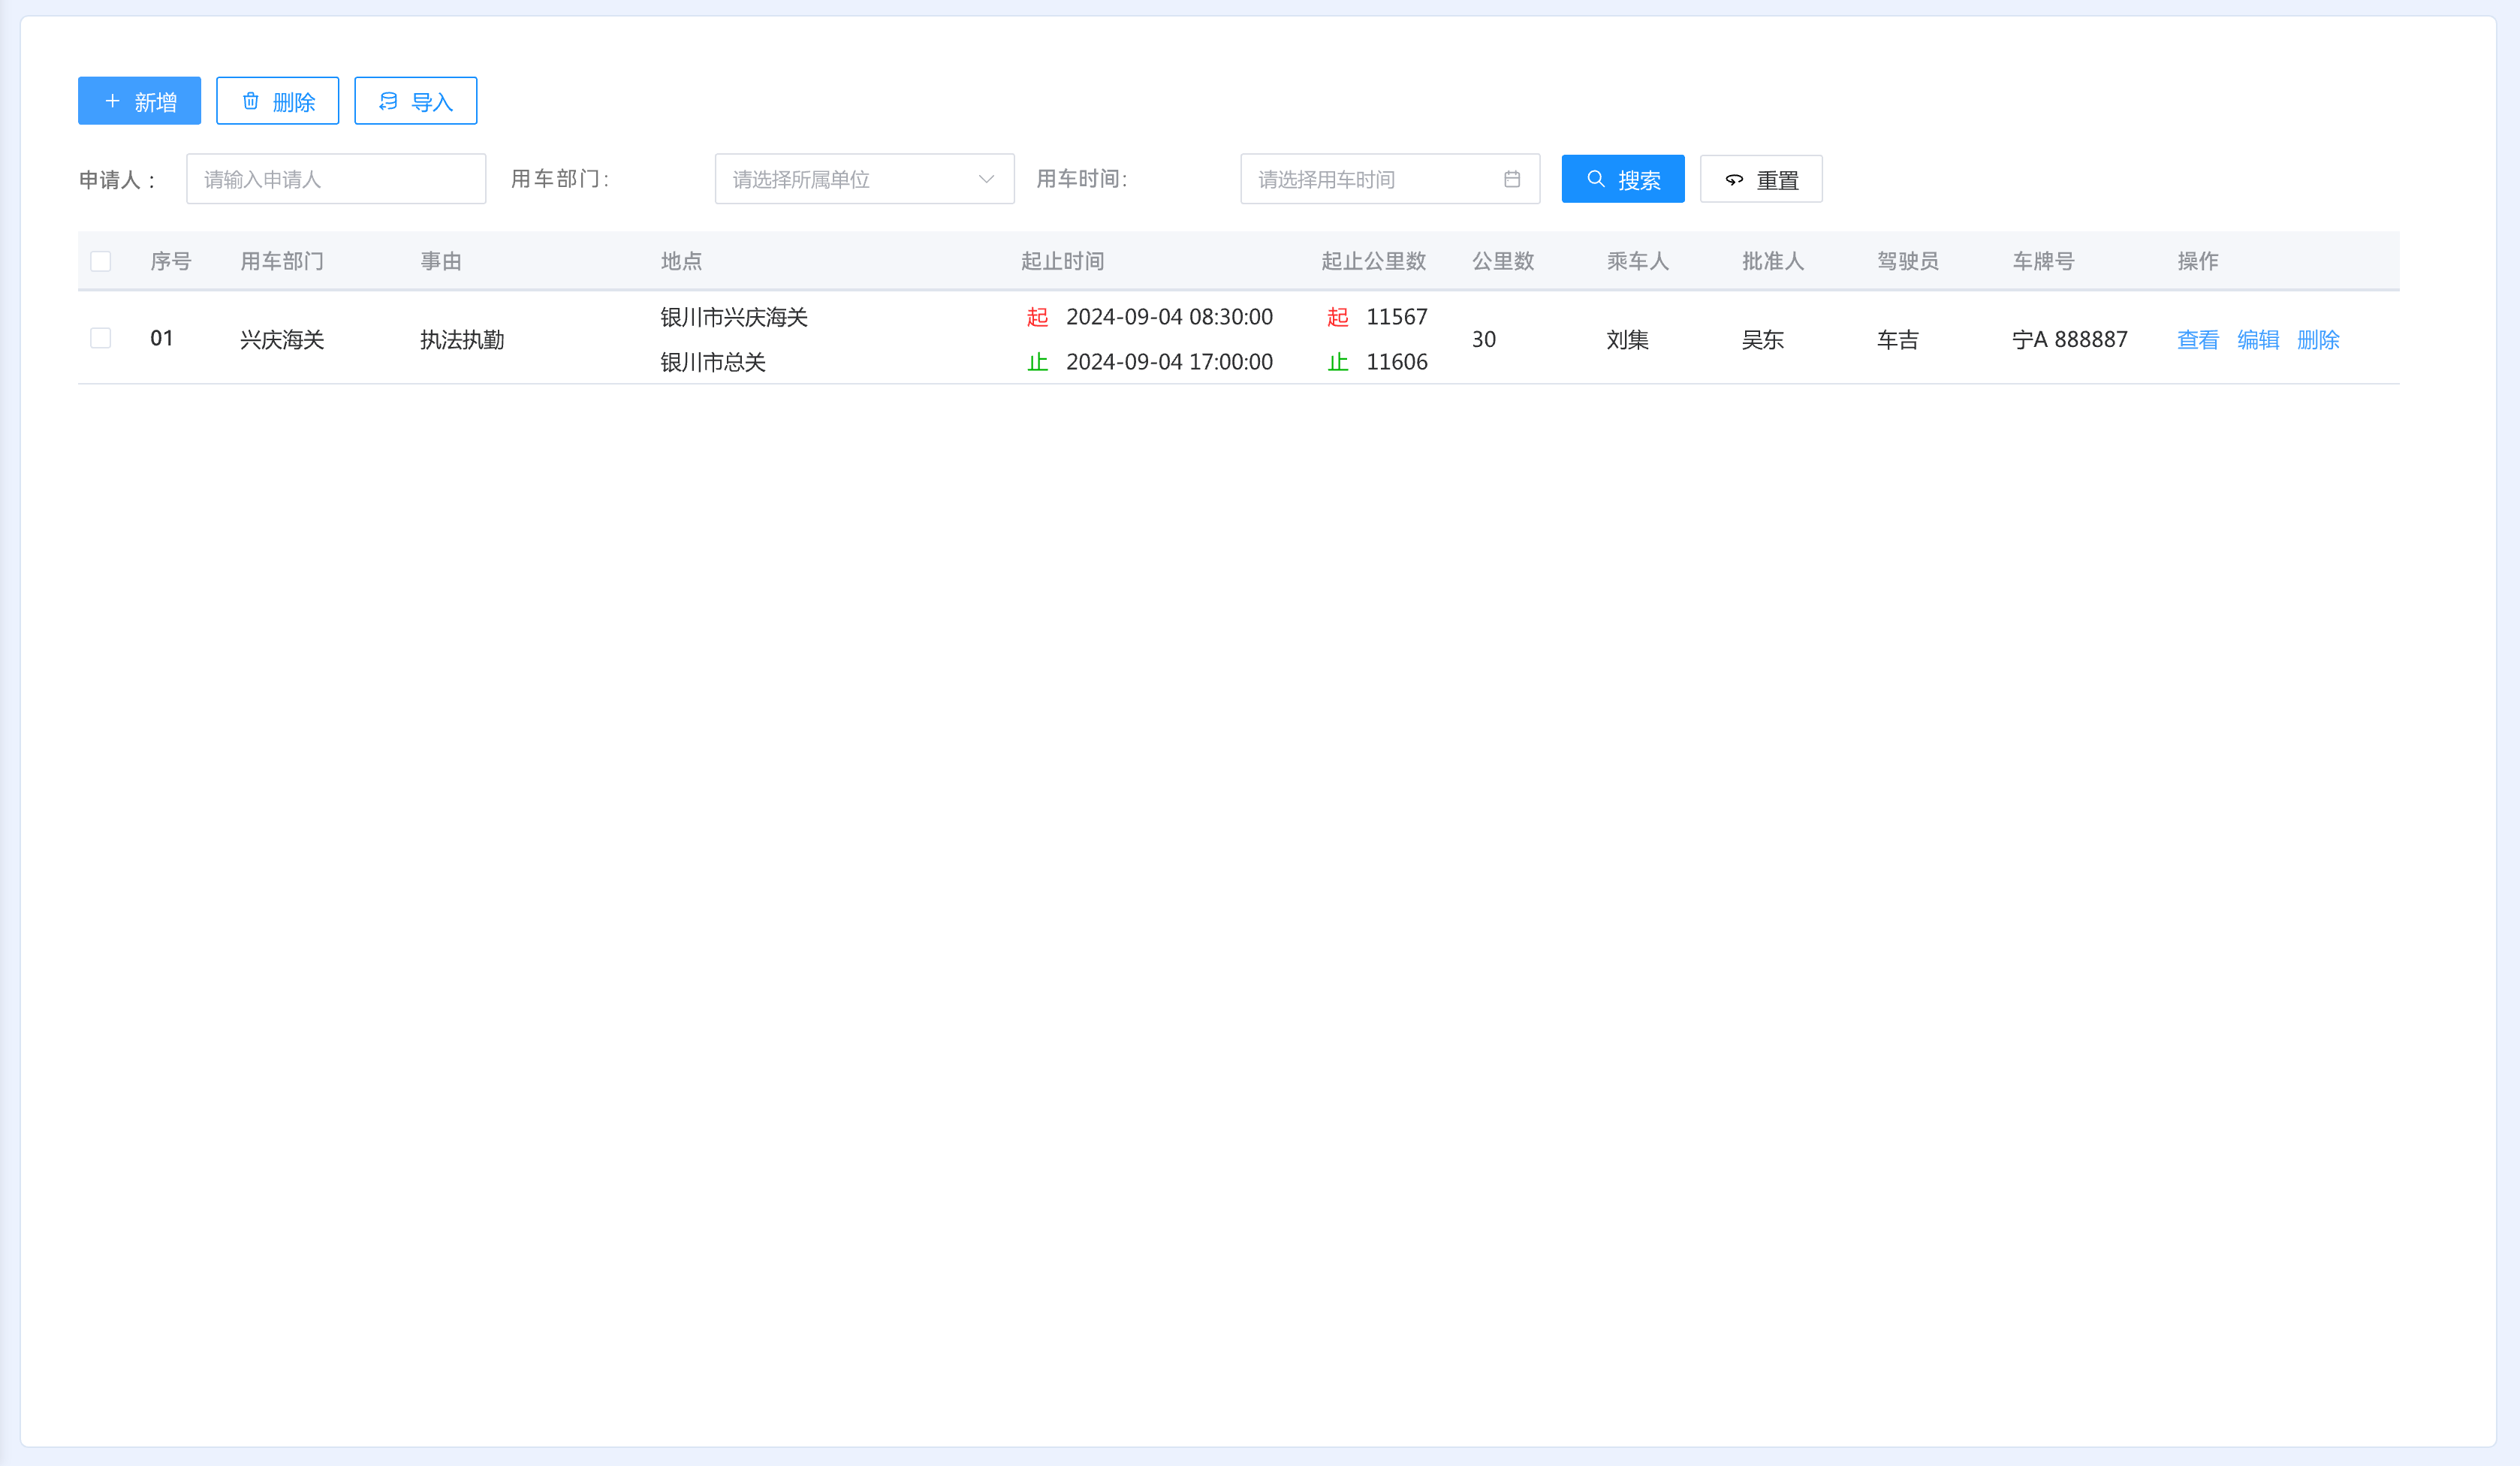Click the reset arrow icon on 重置

click(1734, 180)
